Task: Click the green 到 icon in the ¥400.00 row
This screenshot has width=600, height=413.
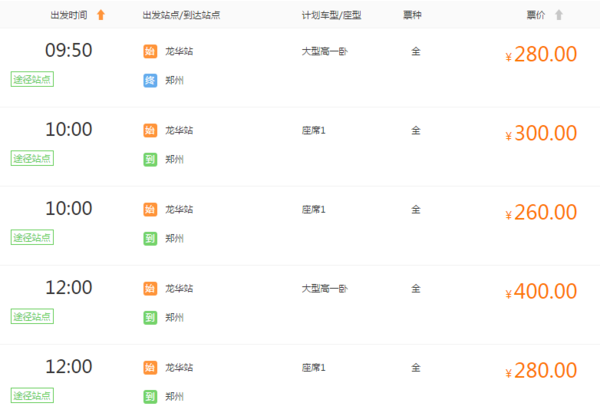Action: coord(150,317)
